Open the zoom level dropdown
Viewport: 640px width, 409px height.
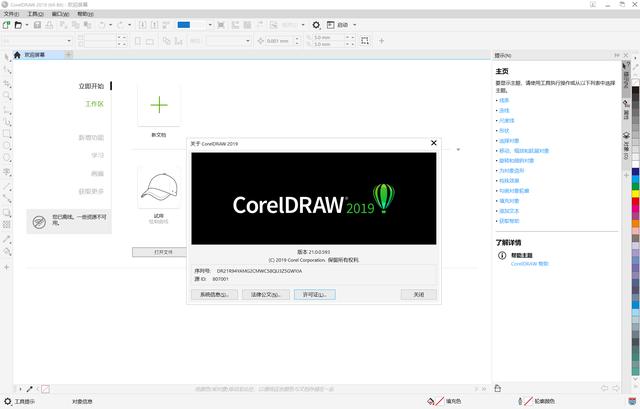pos(210,25)
